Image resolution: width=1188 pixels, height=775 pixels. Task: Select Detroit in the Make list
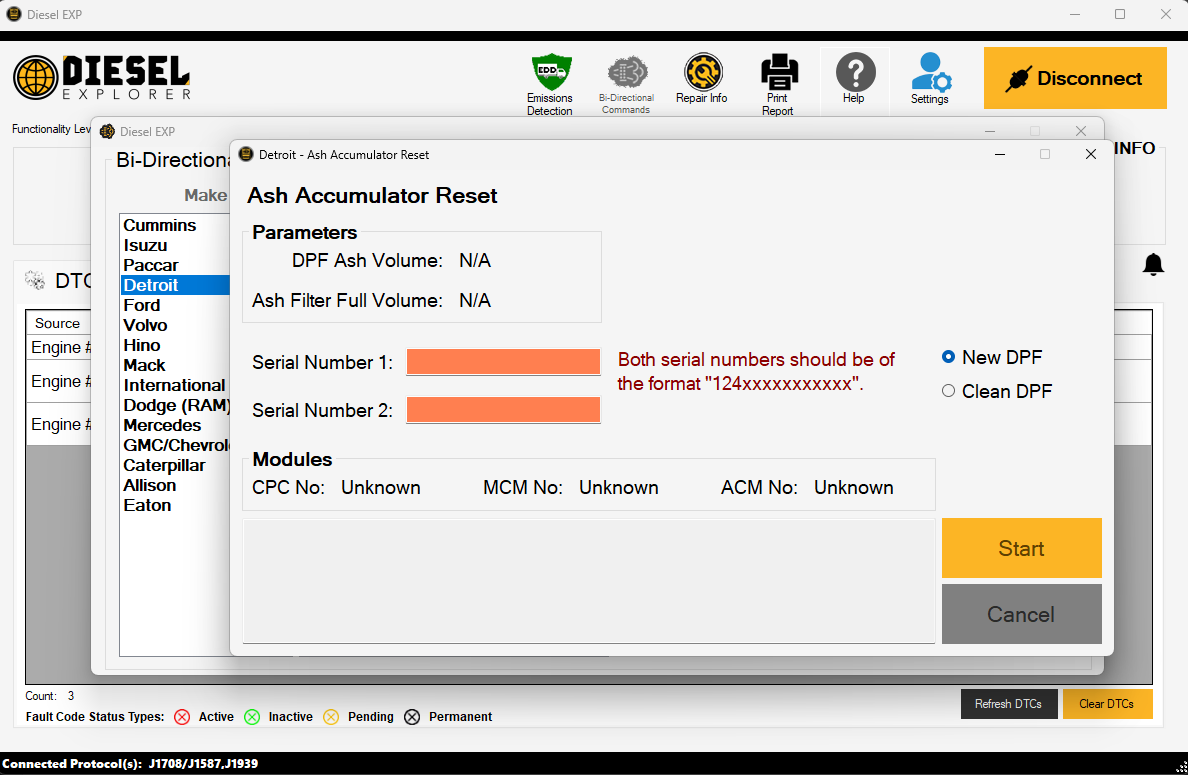point(175,285)
